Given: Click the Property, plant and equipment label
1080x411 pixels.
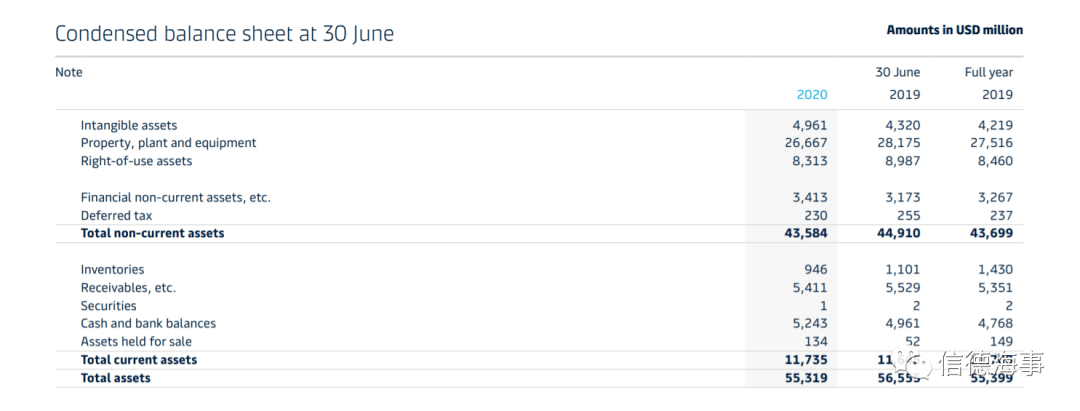Looking at the screenshot, I should (168, 143).
